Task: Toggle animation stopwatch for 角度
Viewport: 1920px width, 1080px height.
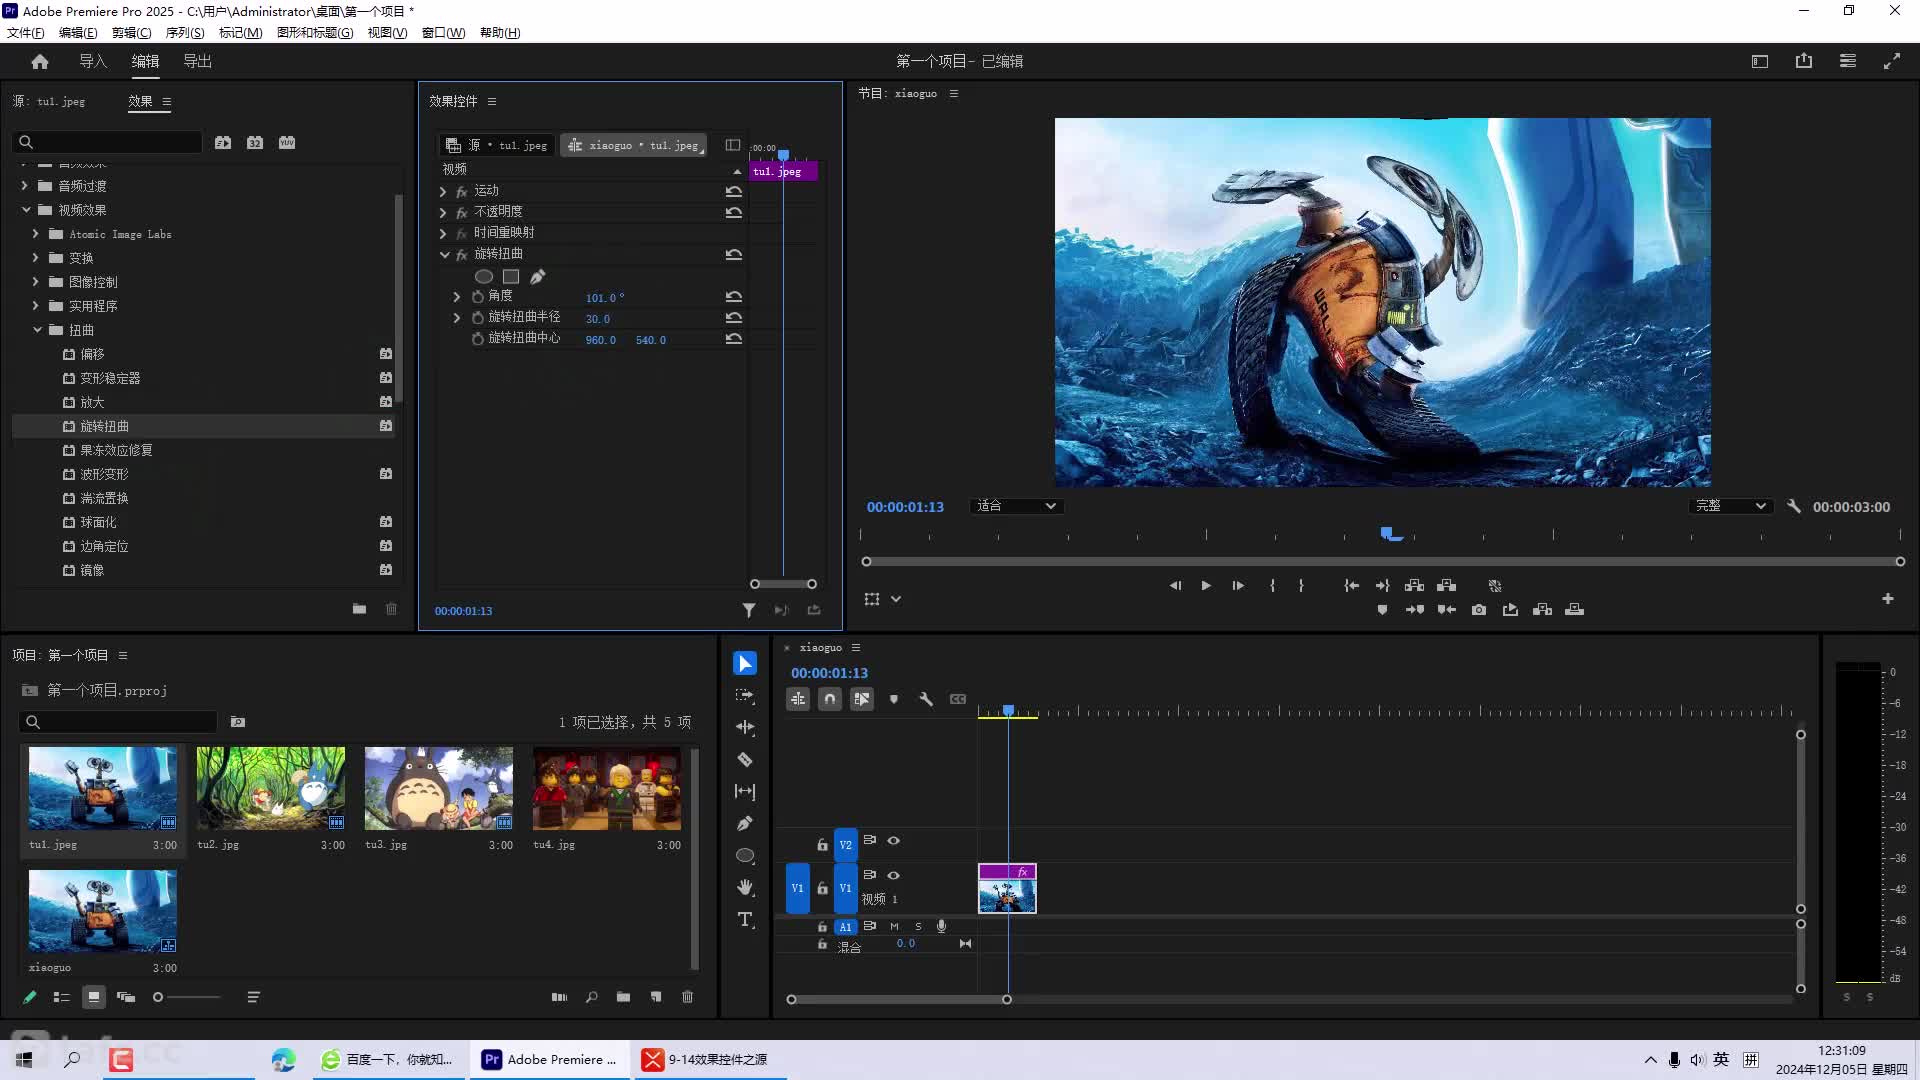Action: coord(478,297)
